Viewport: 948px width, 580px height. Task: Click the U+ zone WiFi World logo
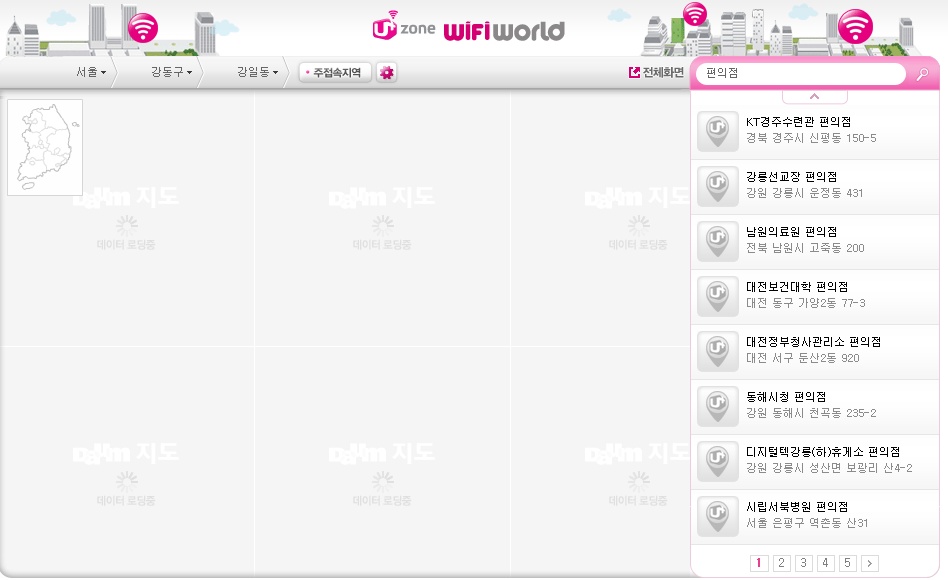pyautogui.click(x=469, y=27)
